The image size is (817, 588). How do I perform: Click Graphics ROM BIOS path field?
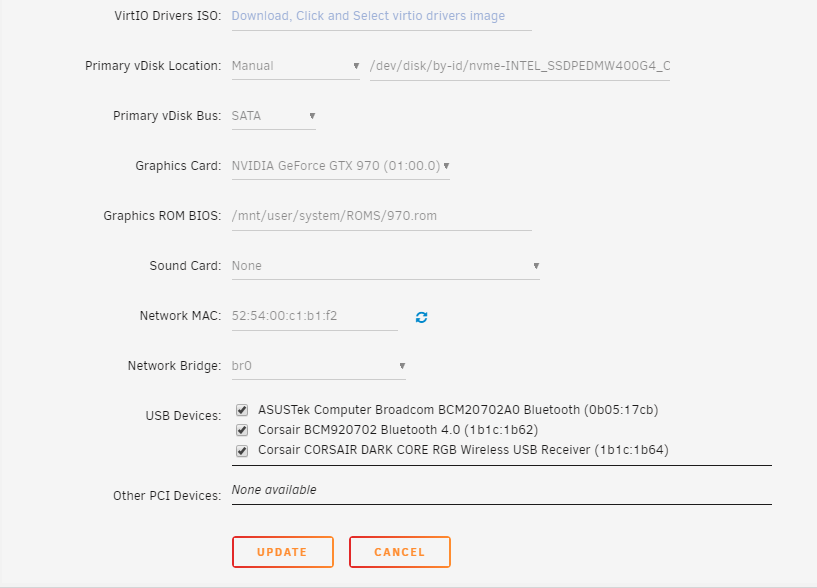381,216
